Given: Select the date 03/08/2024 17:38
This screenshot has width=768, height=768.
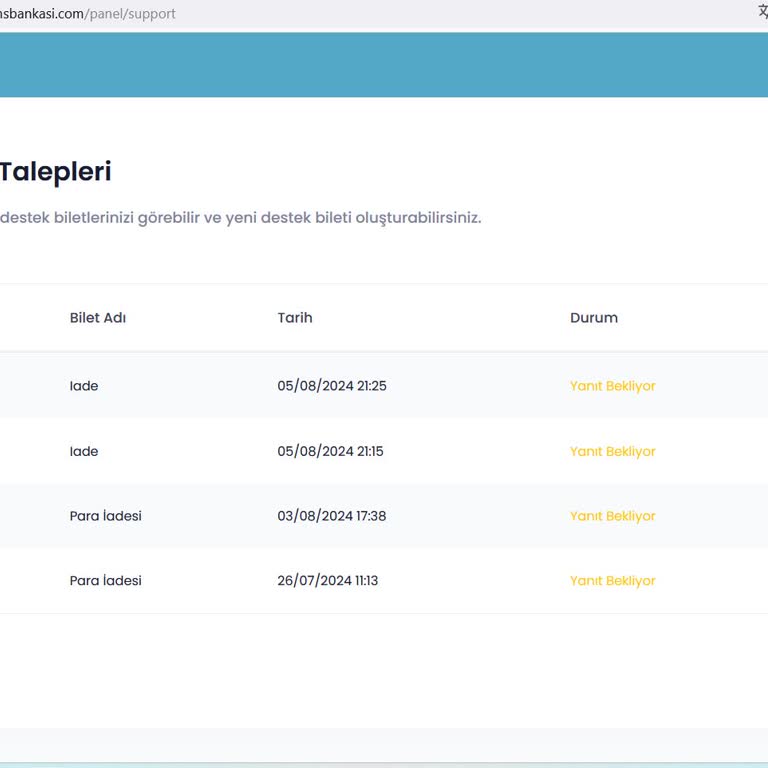Looking at the screenshot, I should pos(332,517).
